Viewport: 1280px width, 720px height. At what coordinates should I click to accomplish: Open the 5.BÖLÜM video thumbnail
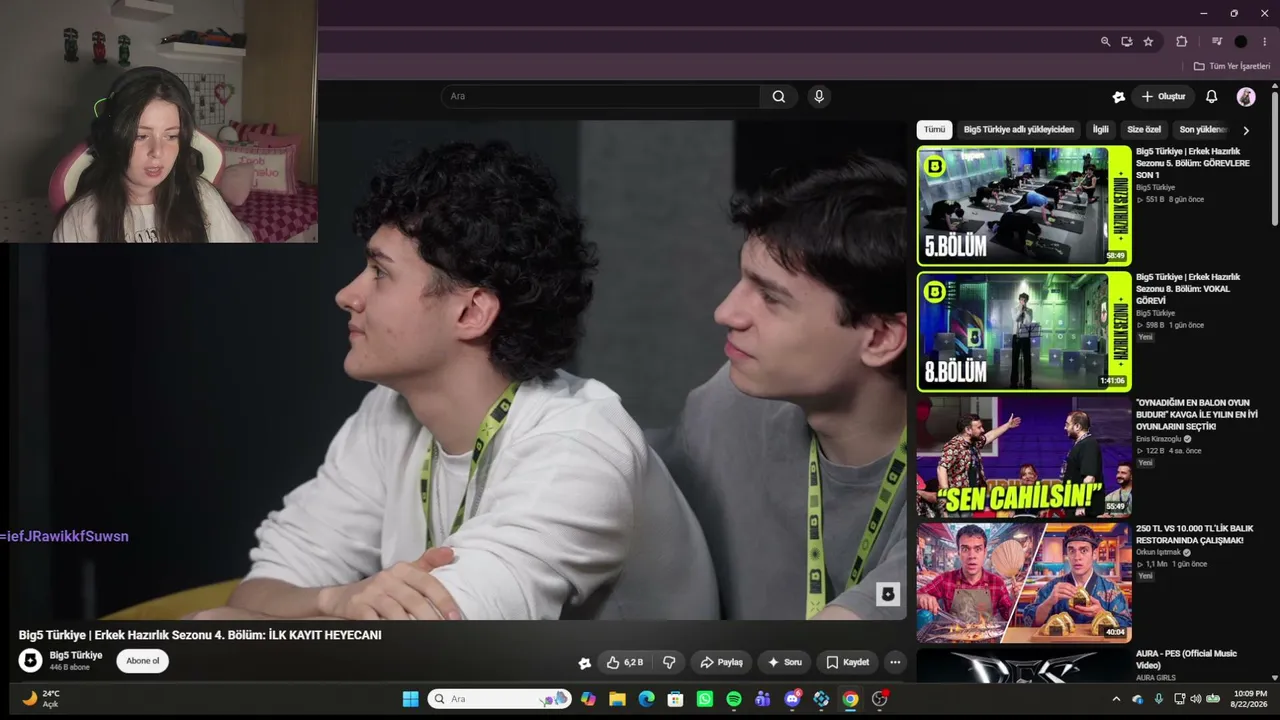tap(1024, 206)
